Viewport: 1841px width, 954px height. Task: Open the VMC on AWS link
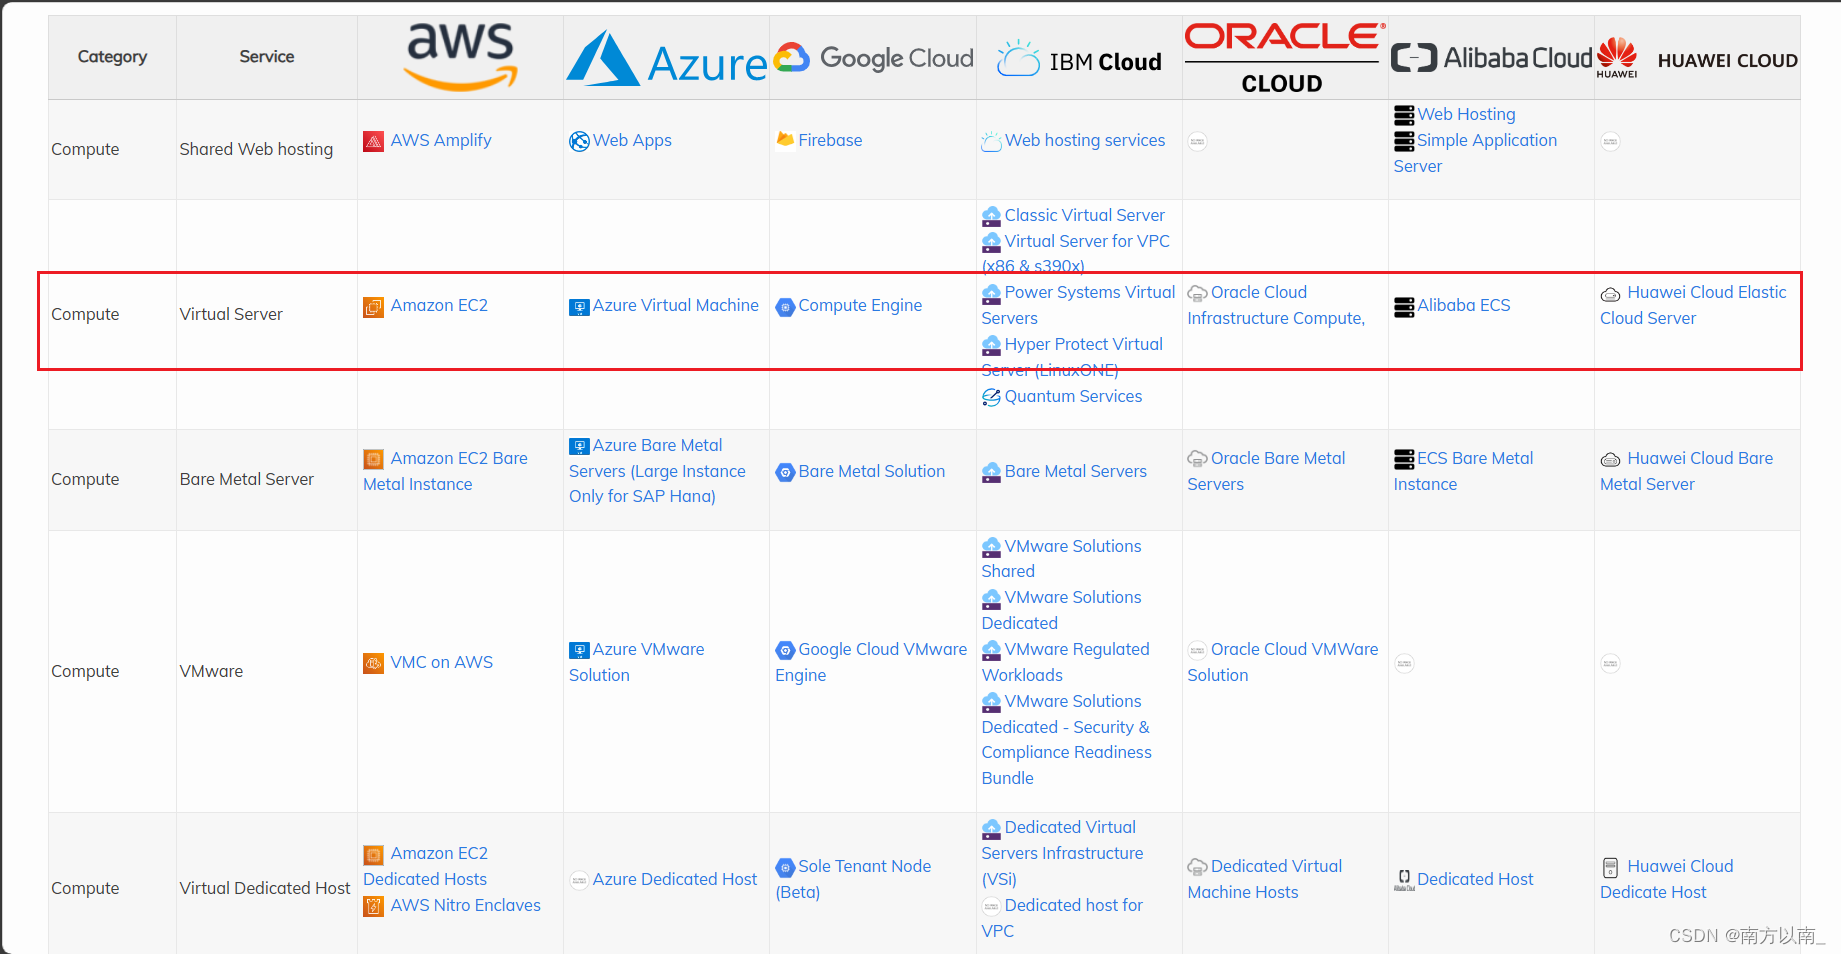442,662
